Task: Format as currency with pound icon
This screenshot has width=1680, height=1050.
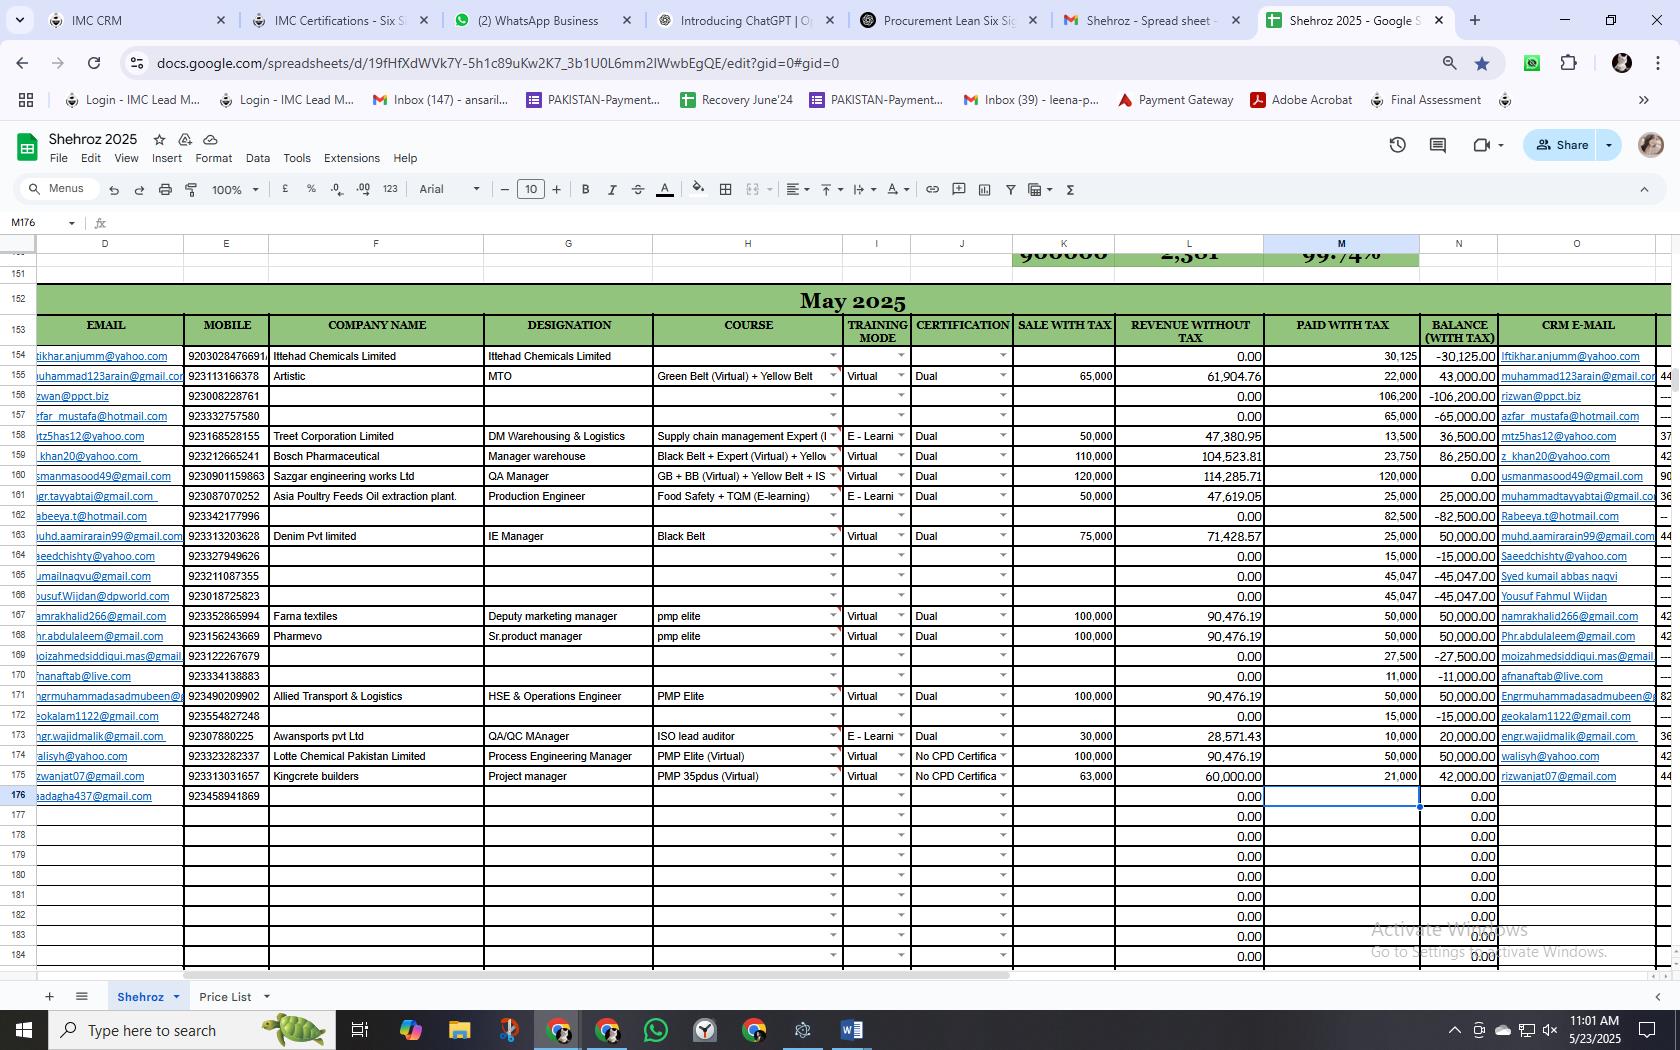Action: 285,189
